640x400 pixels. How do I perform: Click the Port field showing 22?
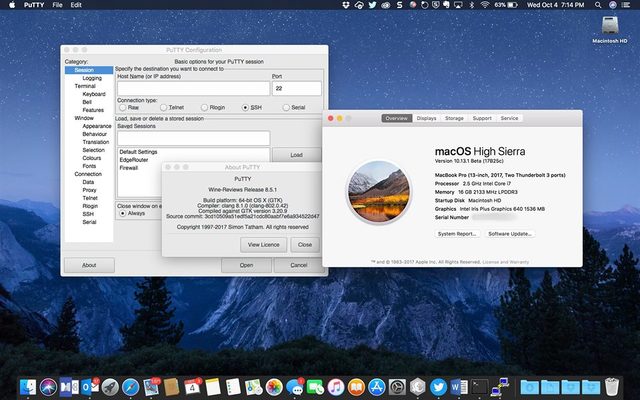pyautogui.click(x=297, y=88)
